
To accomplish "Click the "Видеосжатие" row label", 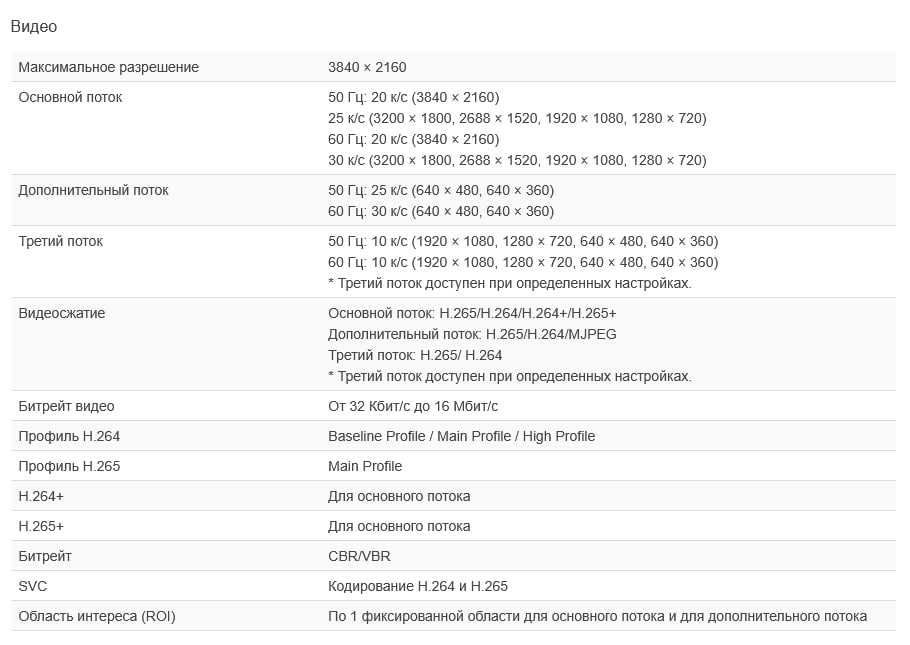I will (x=61, y=313).
